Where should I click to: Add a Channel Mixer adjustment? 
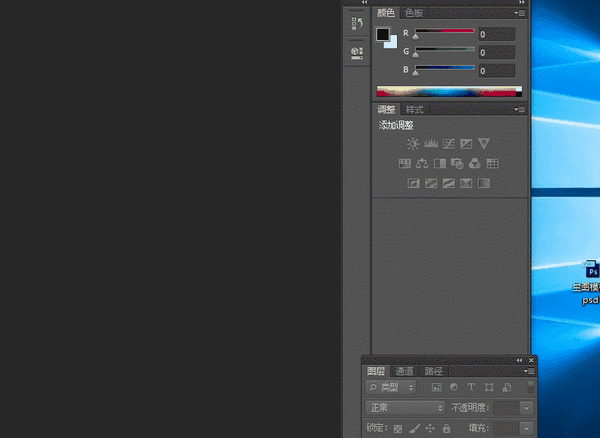[474, 164]
